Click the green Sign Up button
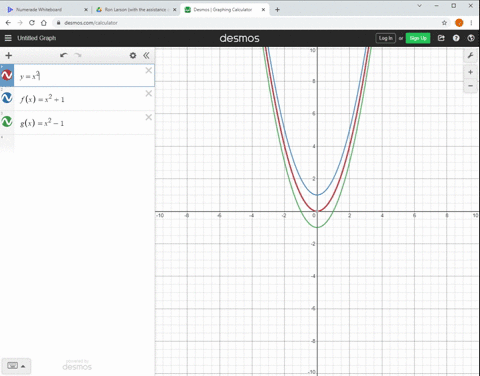This screenshot has height=376, width=480. [418, 38]
